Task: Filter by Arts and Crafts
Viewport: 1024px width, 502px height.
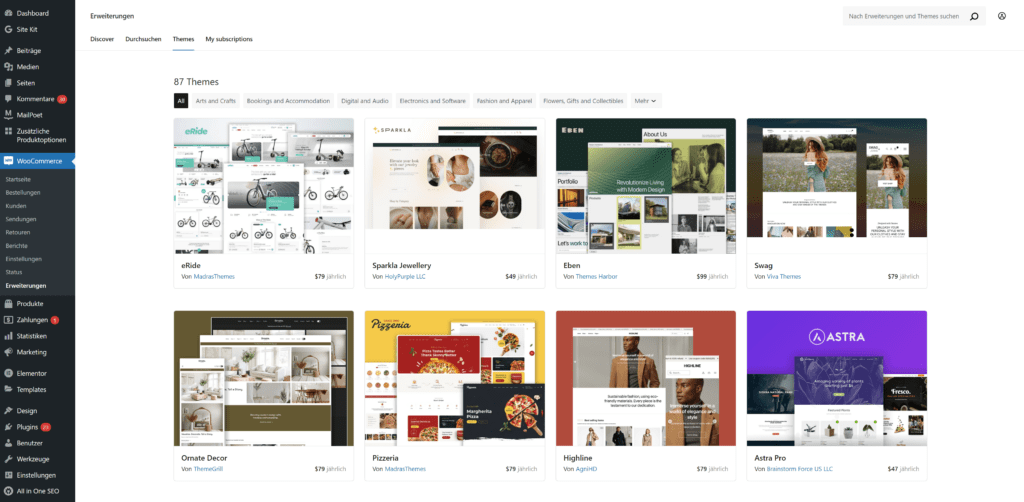Action: (x=216, y=101)
